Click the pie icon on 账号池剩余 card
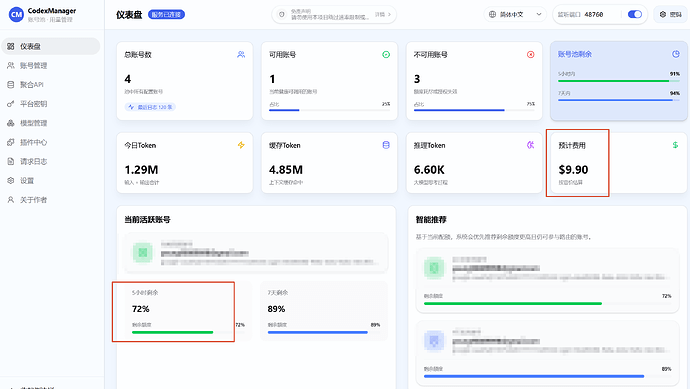Screen dimensions: 690x389 [675, 54]
